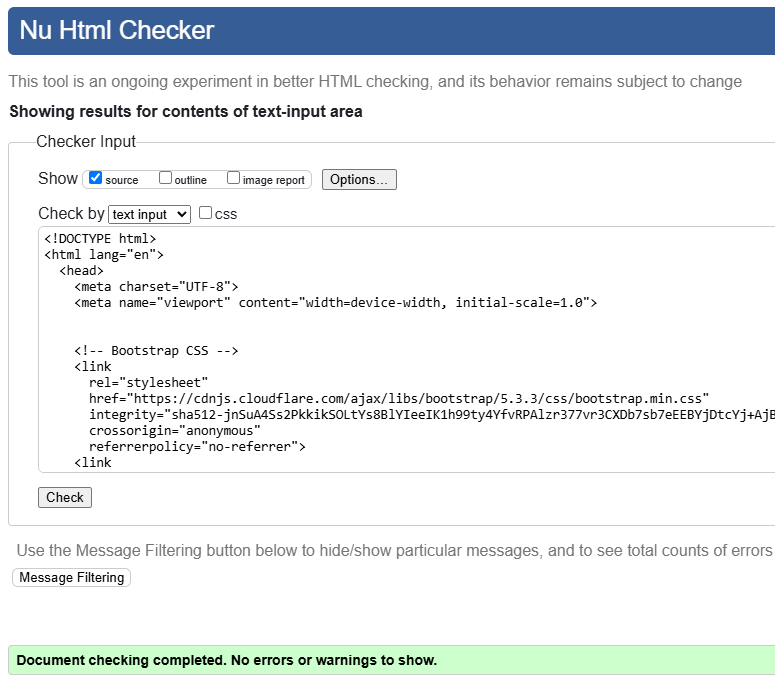Click the 'Document checking completed' result message
This screenshot has width=775, height=677.
point(226,660)
